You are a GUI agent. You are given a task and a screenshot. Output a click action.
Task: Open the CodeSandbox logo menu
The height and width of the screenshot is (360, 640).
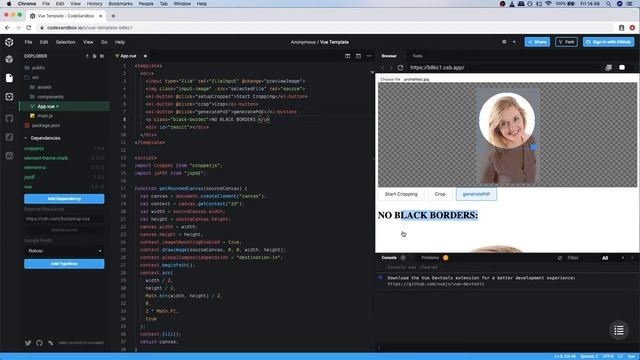point(9,42)
